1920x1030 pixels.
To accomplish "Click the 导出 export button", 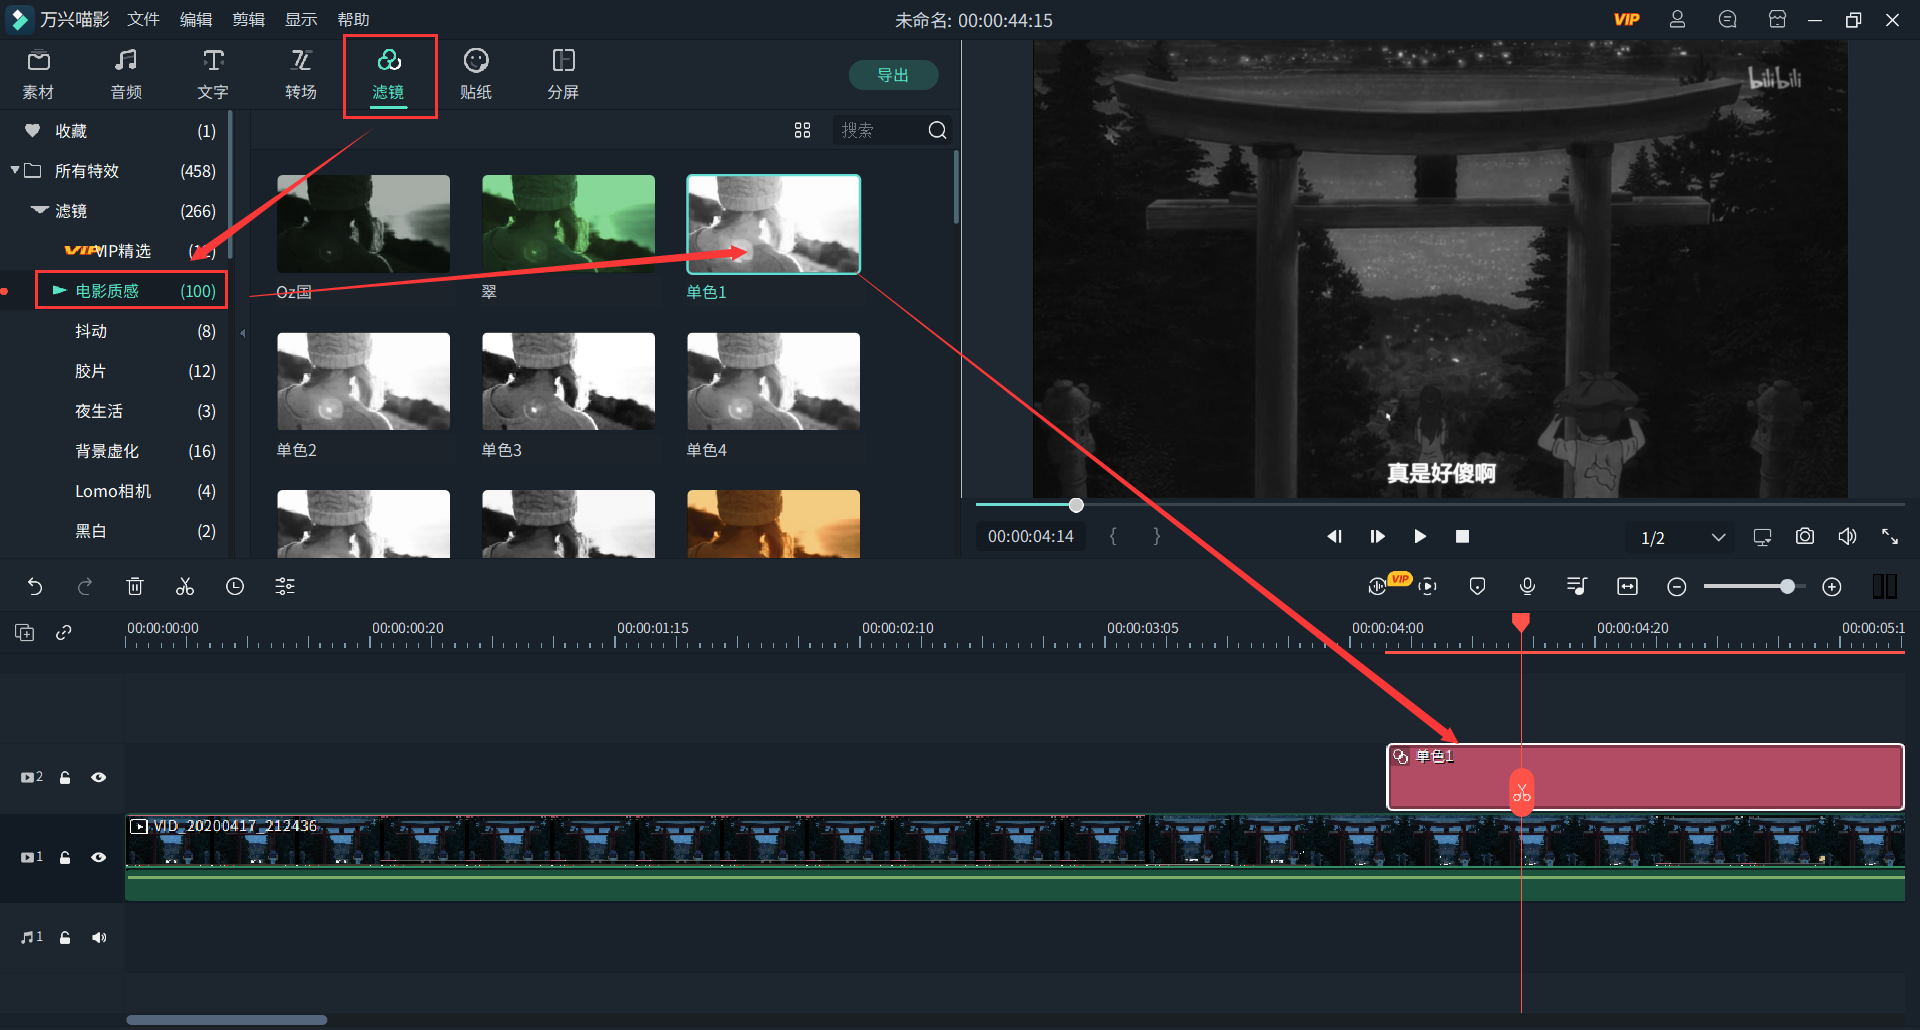I will [x=893, y=75].
